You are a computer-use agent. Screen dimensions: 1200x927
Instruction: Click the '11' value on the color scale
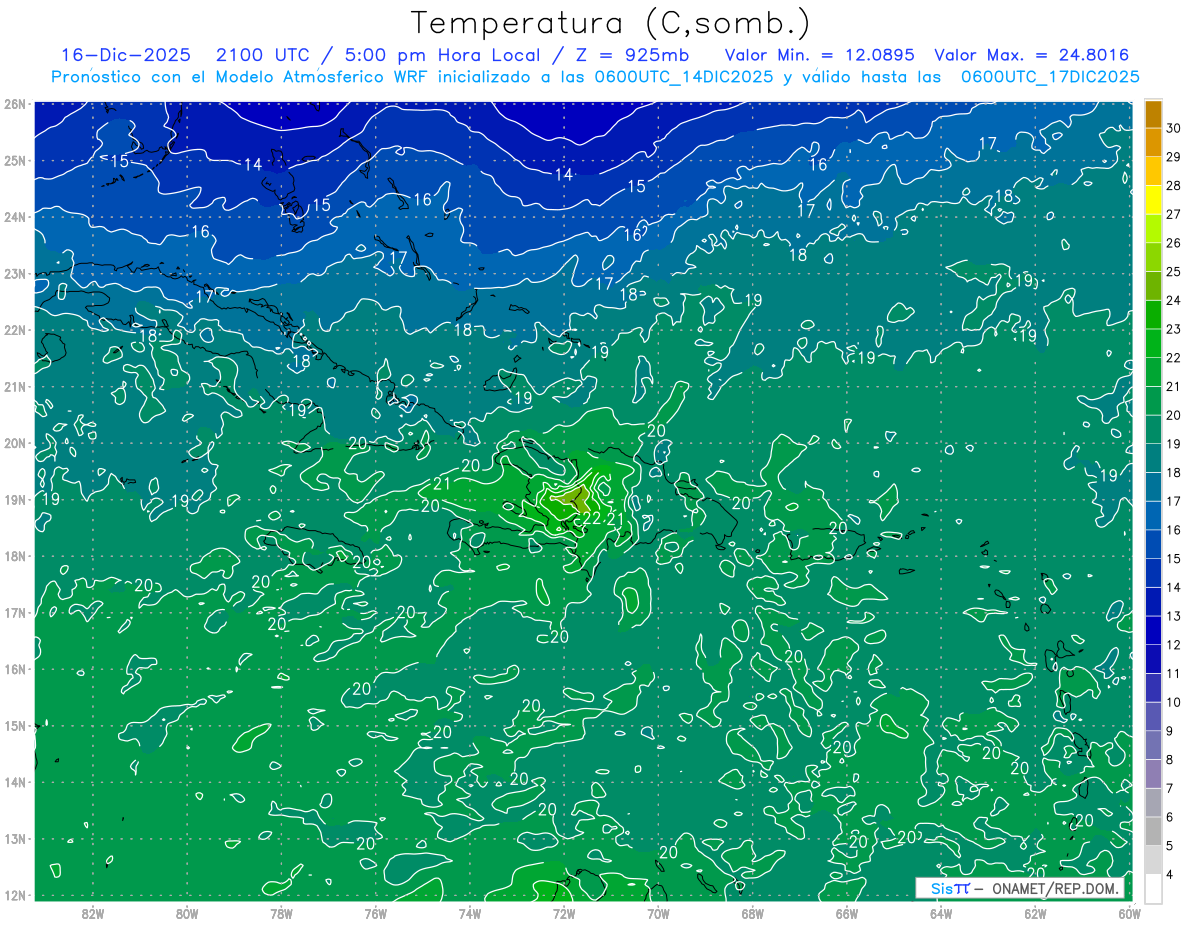pyautogui.click(x=1174, y=674)
